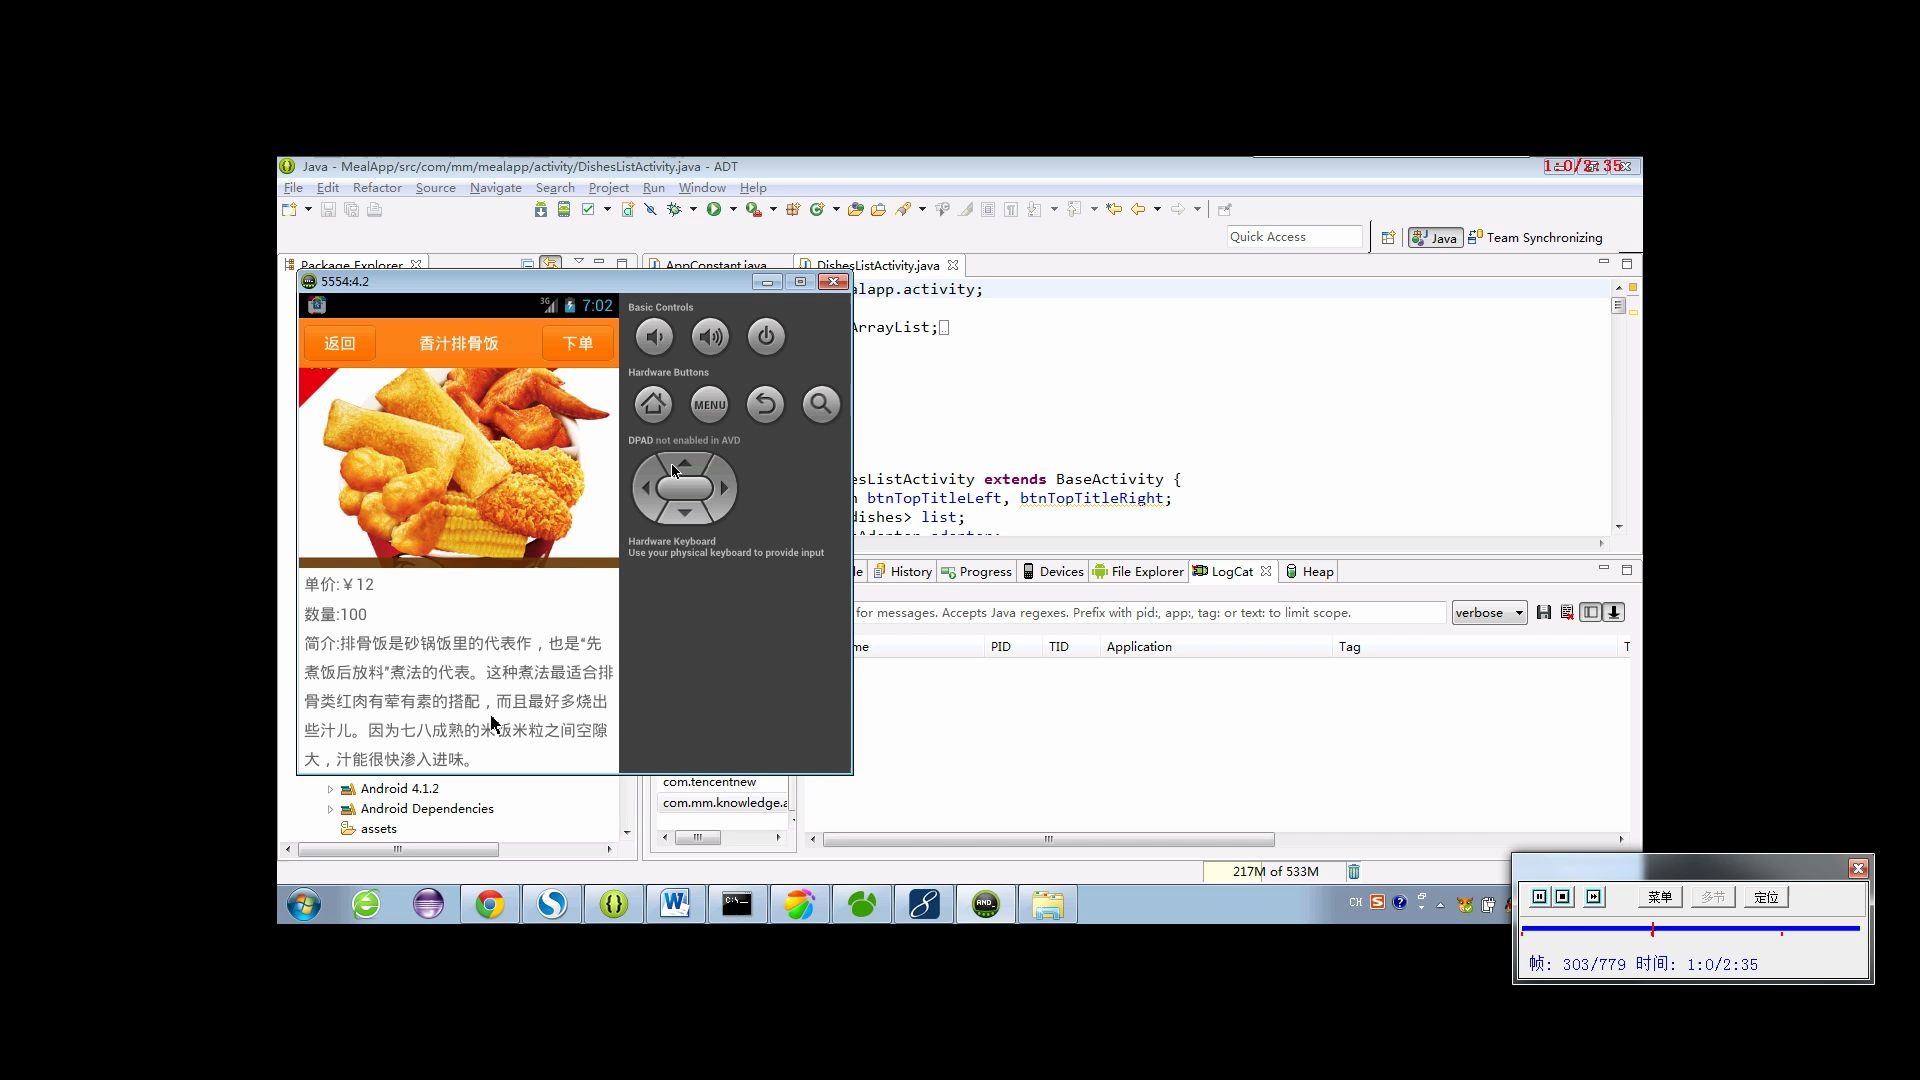This screenshot has width=1920, height=1080.
Task: Click the Quick Access input field
Action: (1294, 237)
